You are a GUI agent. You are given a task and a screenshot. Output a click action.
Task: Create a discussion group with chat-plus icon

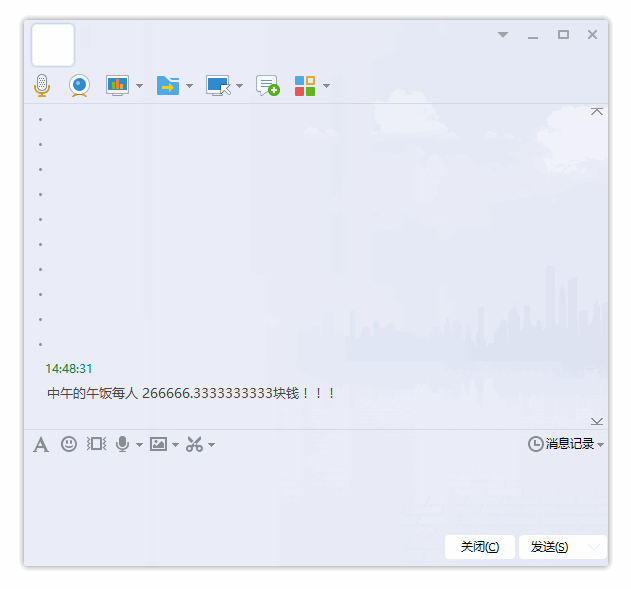pyautogui.click(x=268, y=85)
